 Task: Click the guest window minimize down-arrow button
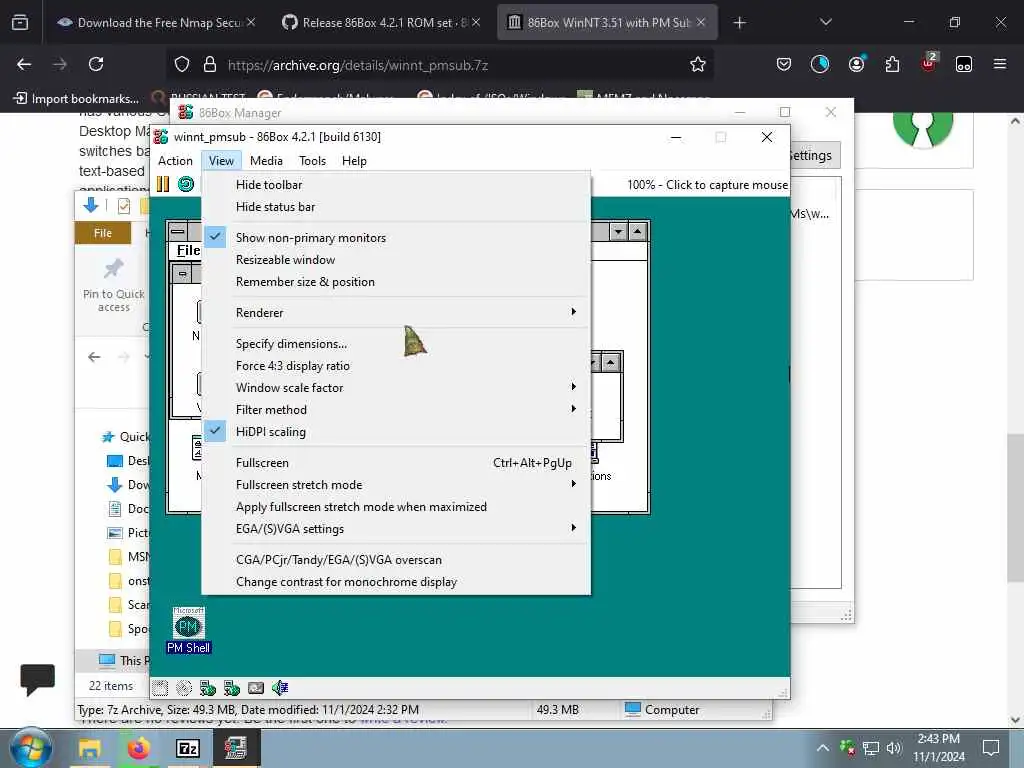pos(618,232)
